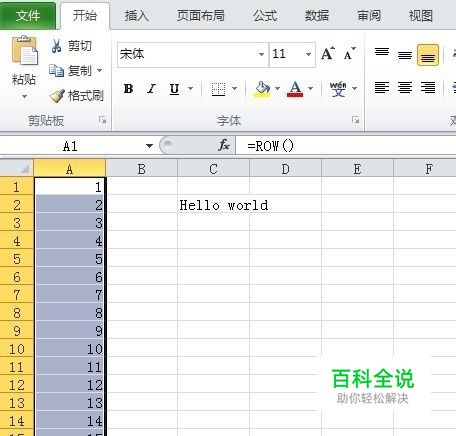
Task: Select the Format Painter brush
Action: [x=57, y=96]
